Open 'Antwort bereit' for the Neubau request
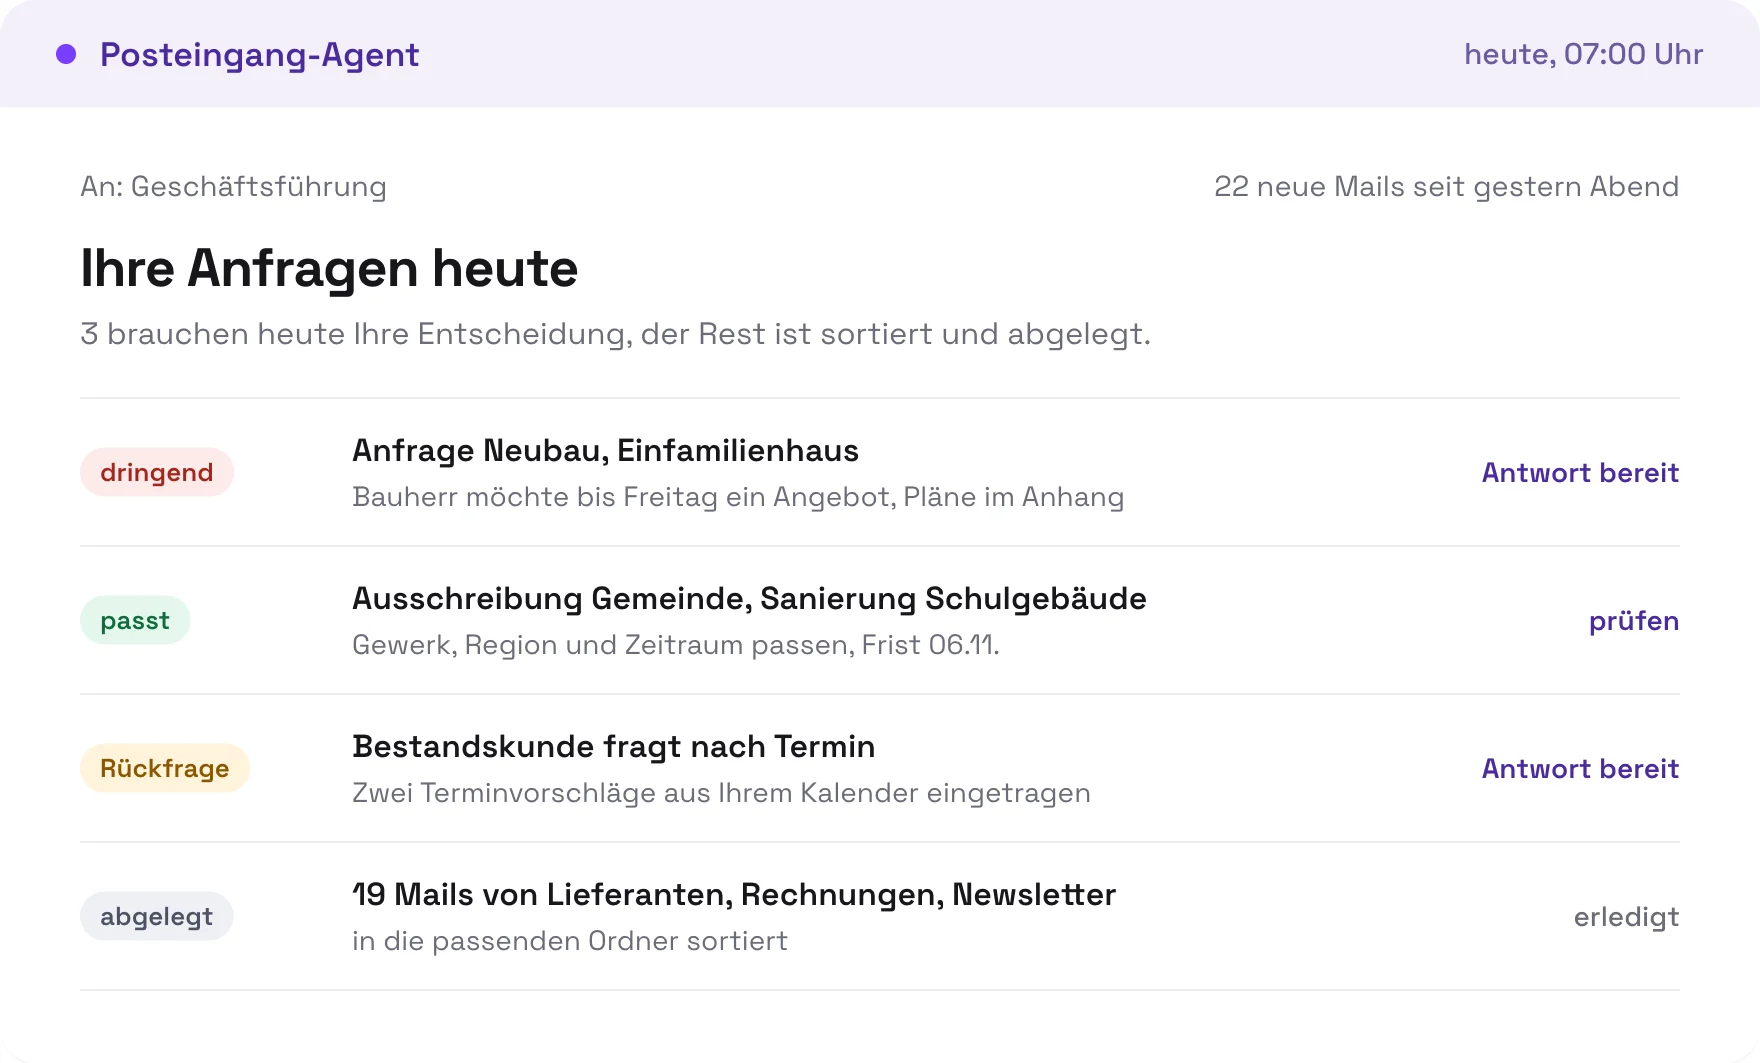This screenshot has width=1760, height=1063. pos(1580,473)
